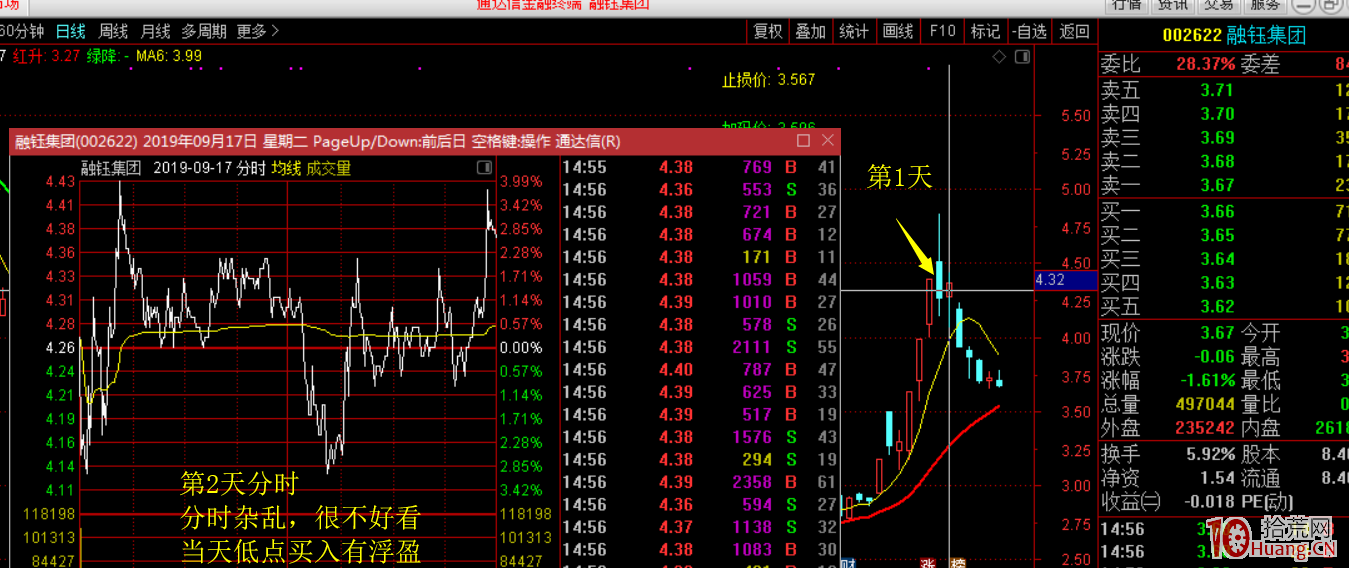The height and width of the screenshot is (568, 1349).
Task: Select the 买三 3.64 order row
Action: (1224, 259)
